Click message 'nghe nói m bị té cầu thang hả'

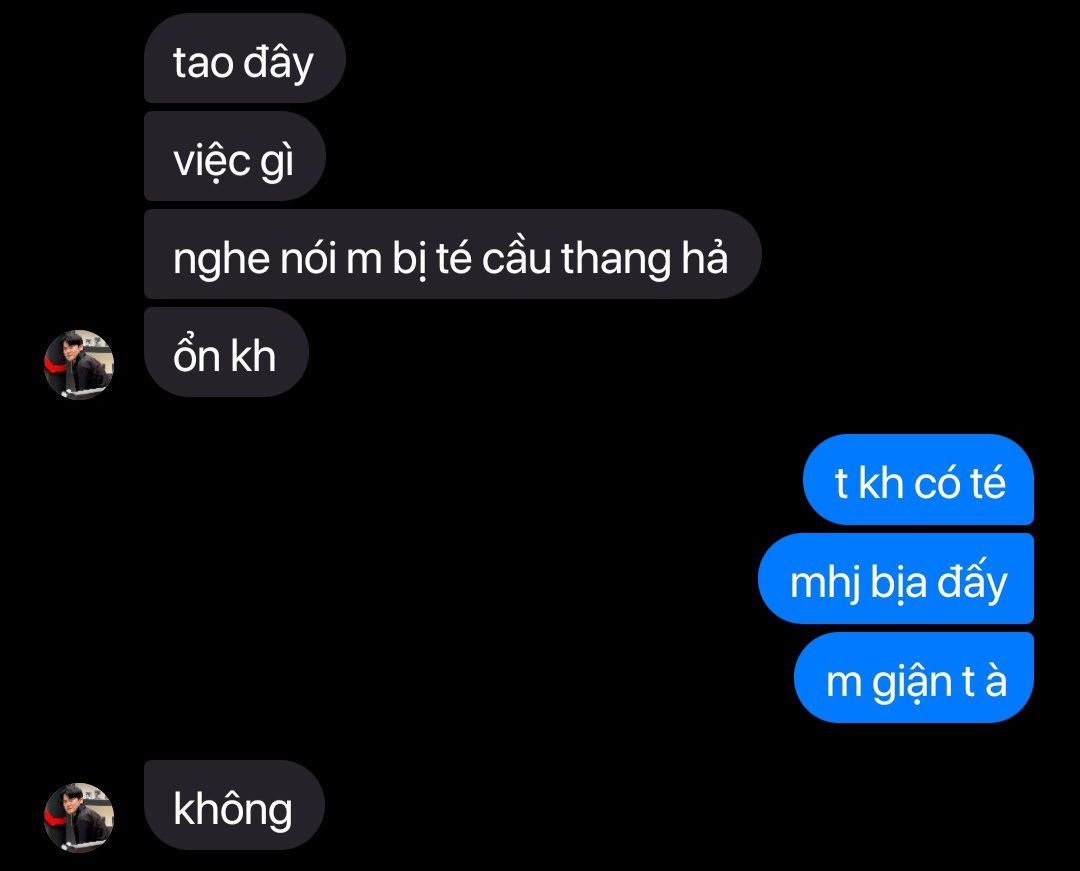click(453, 254)
